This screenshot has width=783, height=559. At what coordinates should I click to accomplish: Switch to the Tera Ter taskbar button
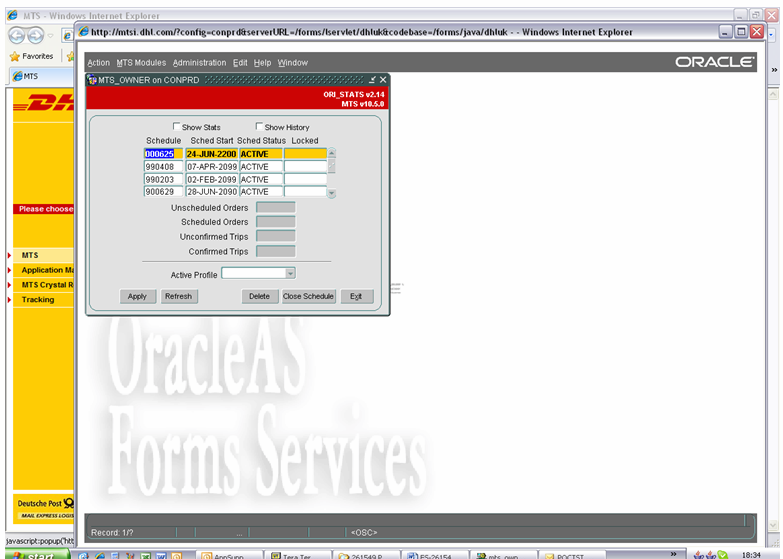click(297, 556)
